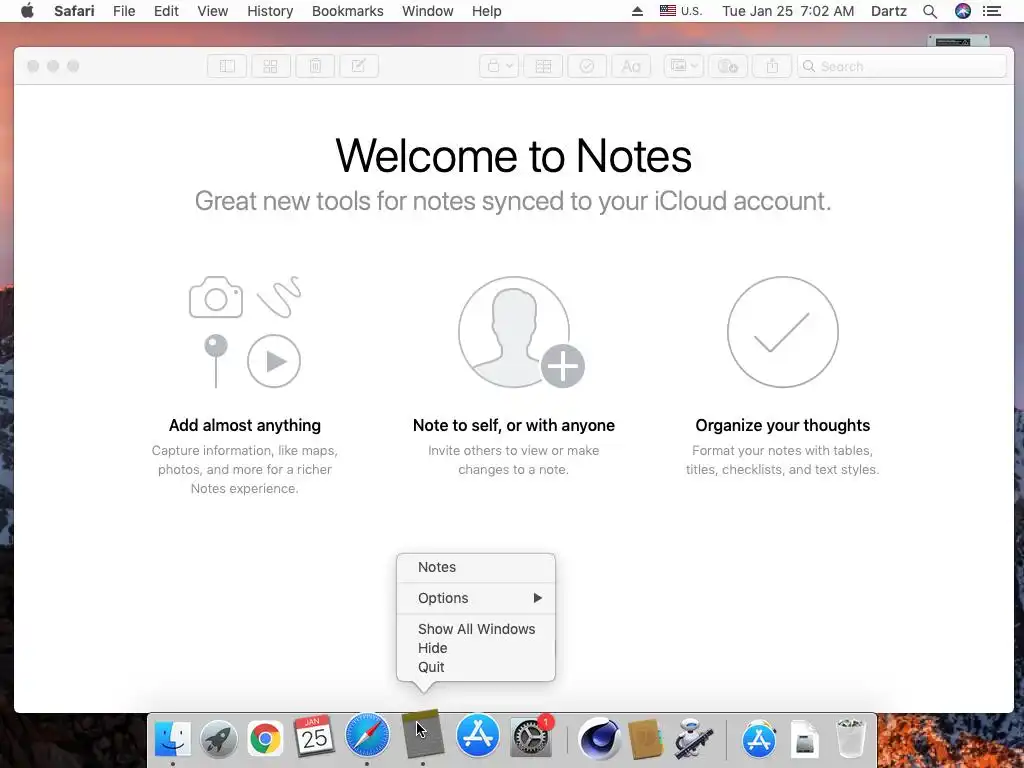Open the Bookmarks menu
The image size is (1024, 768).
click(x=347, y=11)
